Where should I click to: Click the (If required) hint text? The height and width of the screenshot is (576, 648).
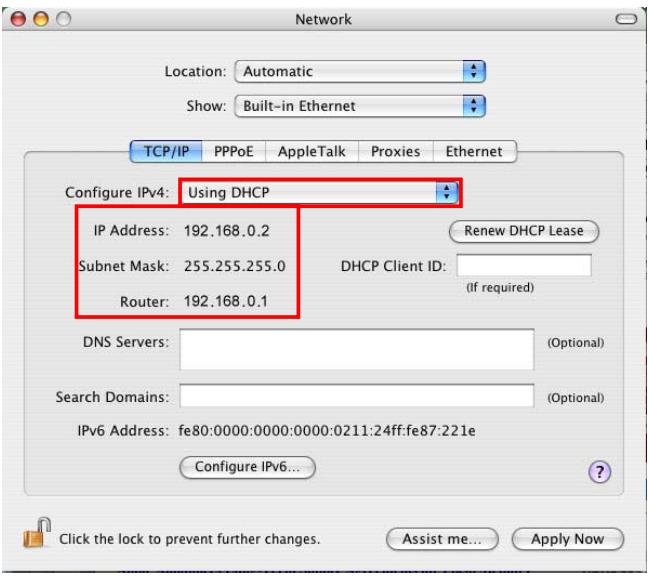tap(500, 287)
